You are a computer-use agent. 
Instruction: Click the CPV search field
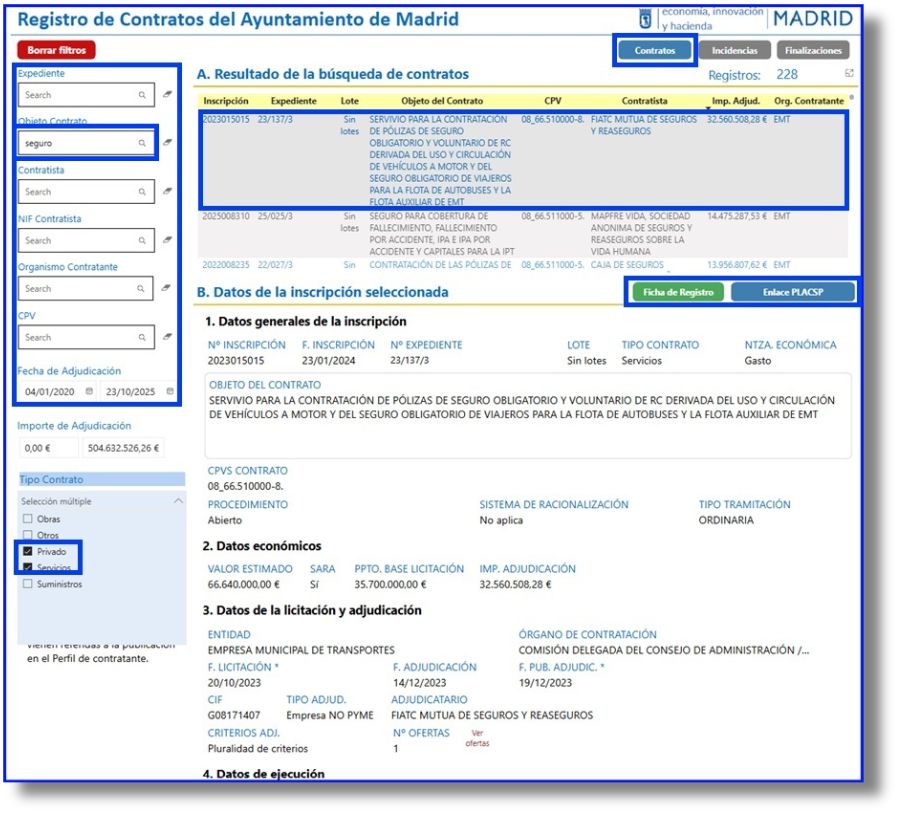tap(86, 338)
